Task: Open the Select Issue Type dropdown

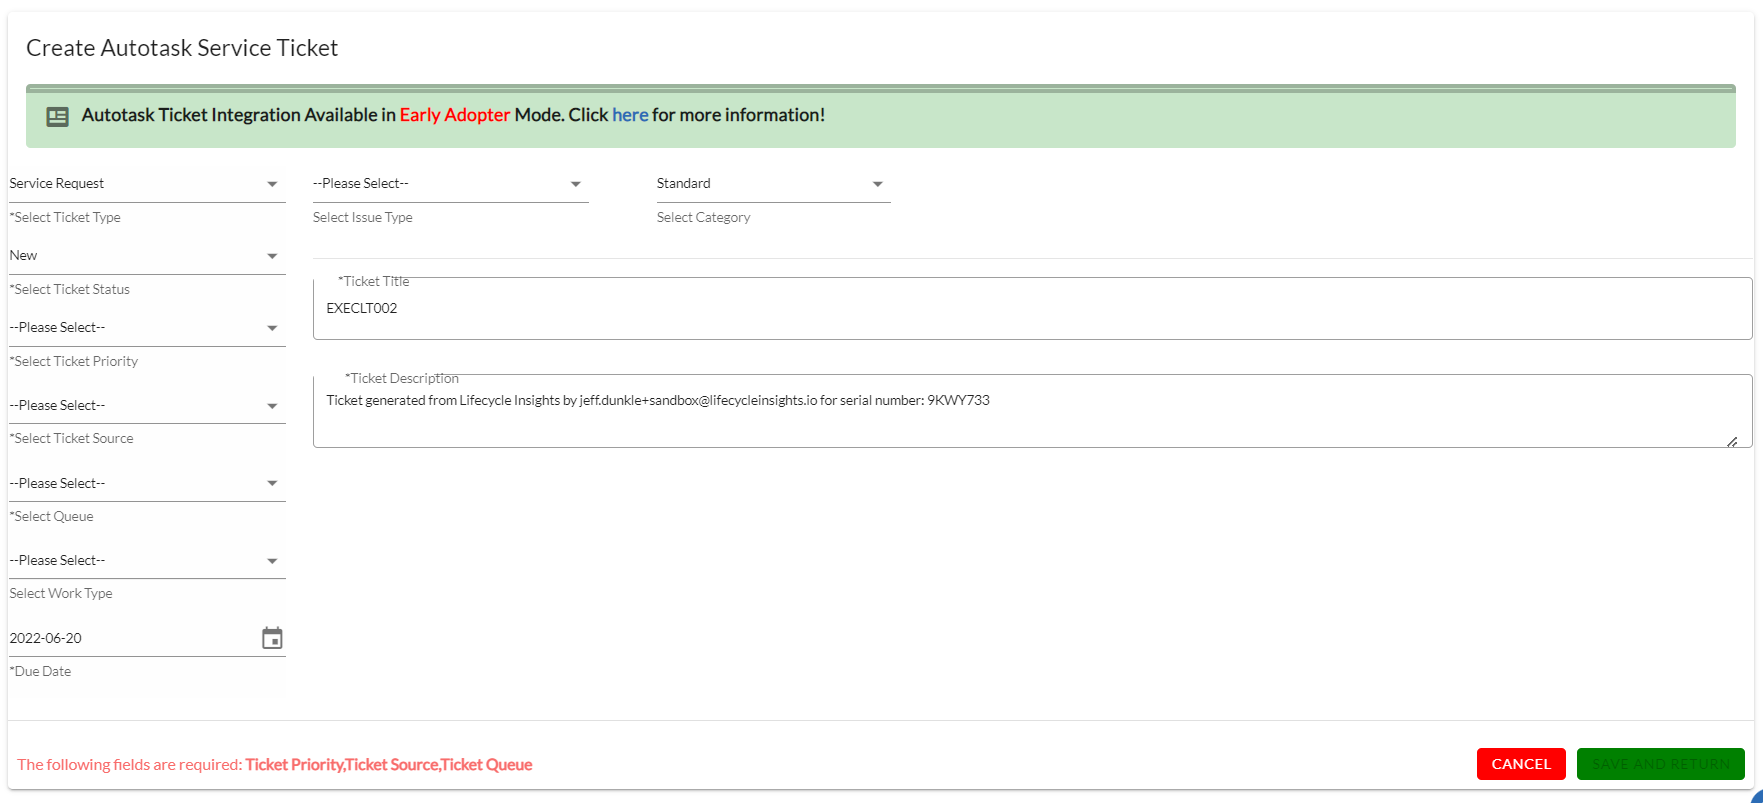Action: click(450, 184)
